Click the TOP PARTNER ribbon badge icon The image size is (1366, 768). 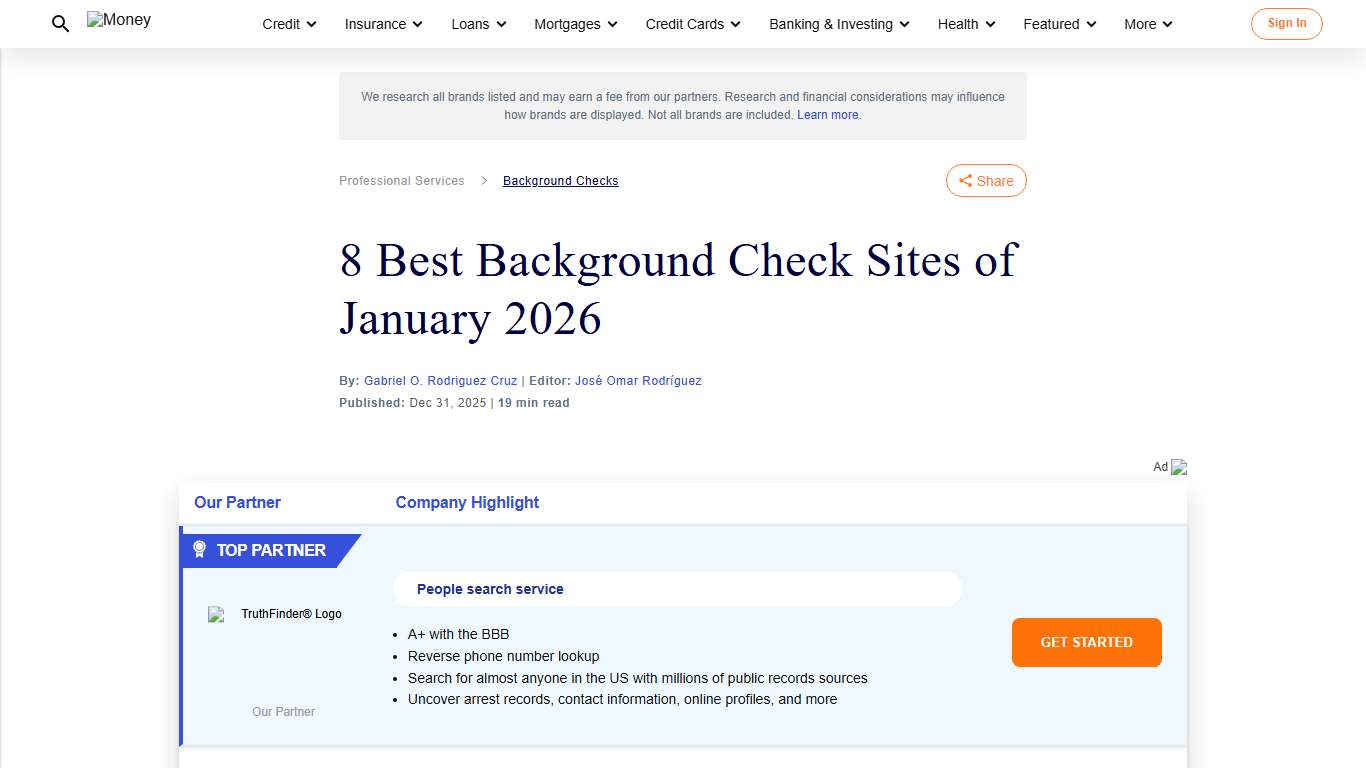point(200,549)
